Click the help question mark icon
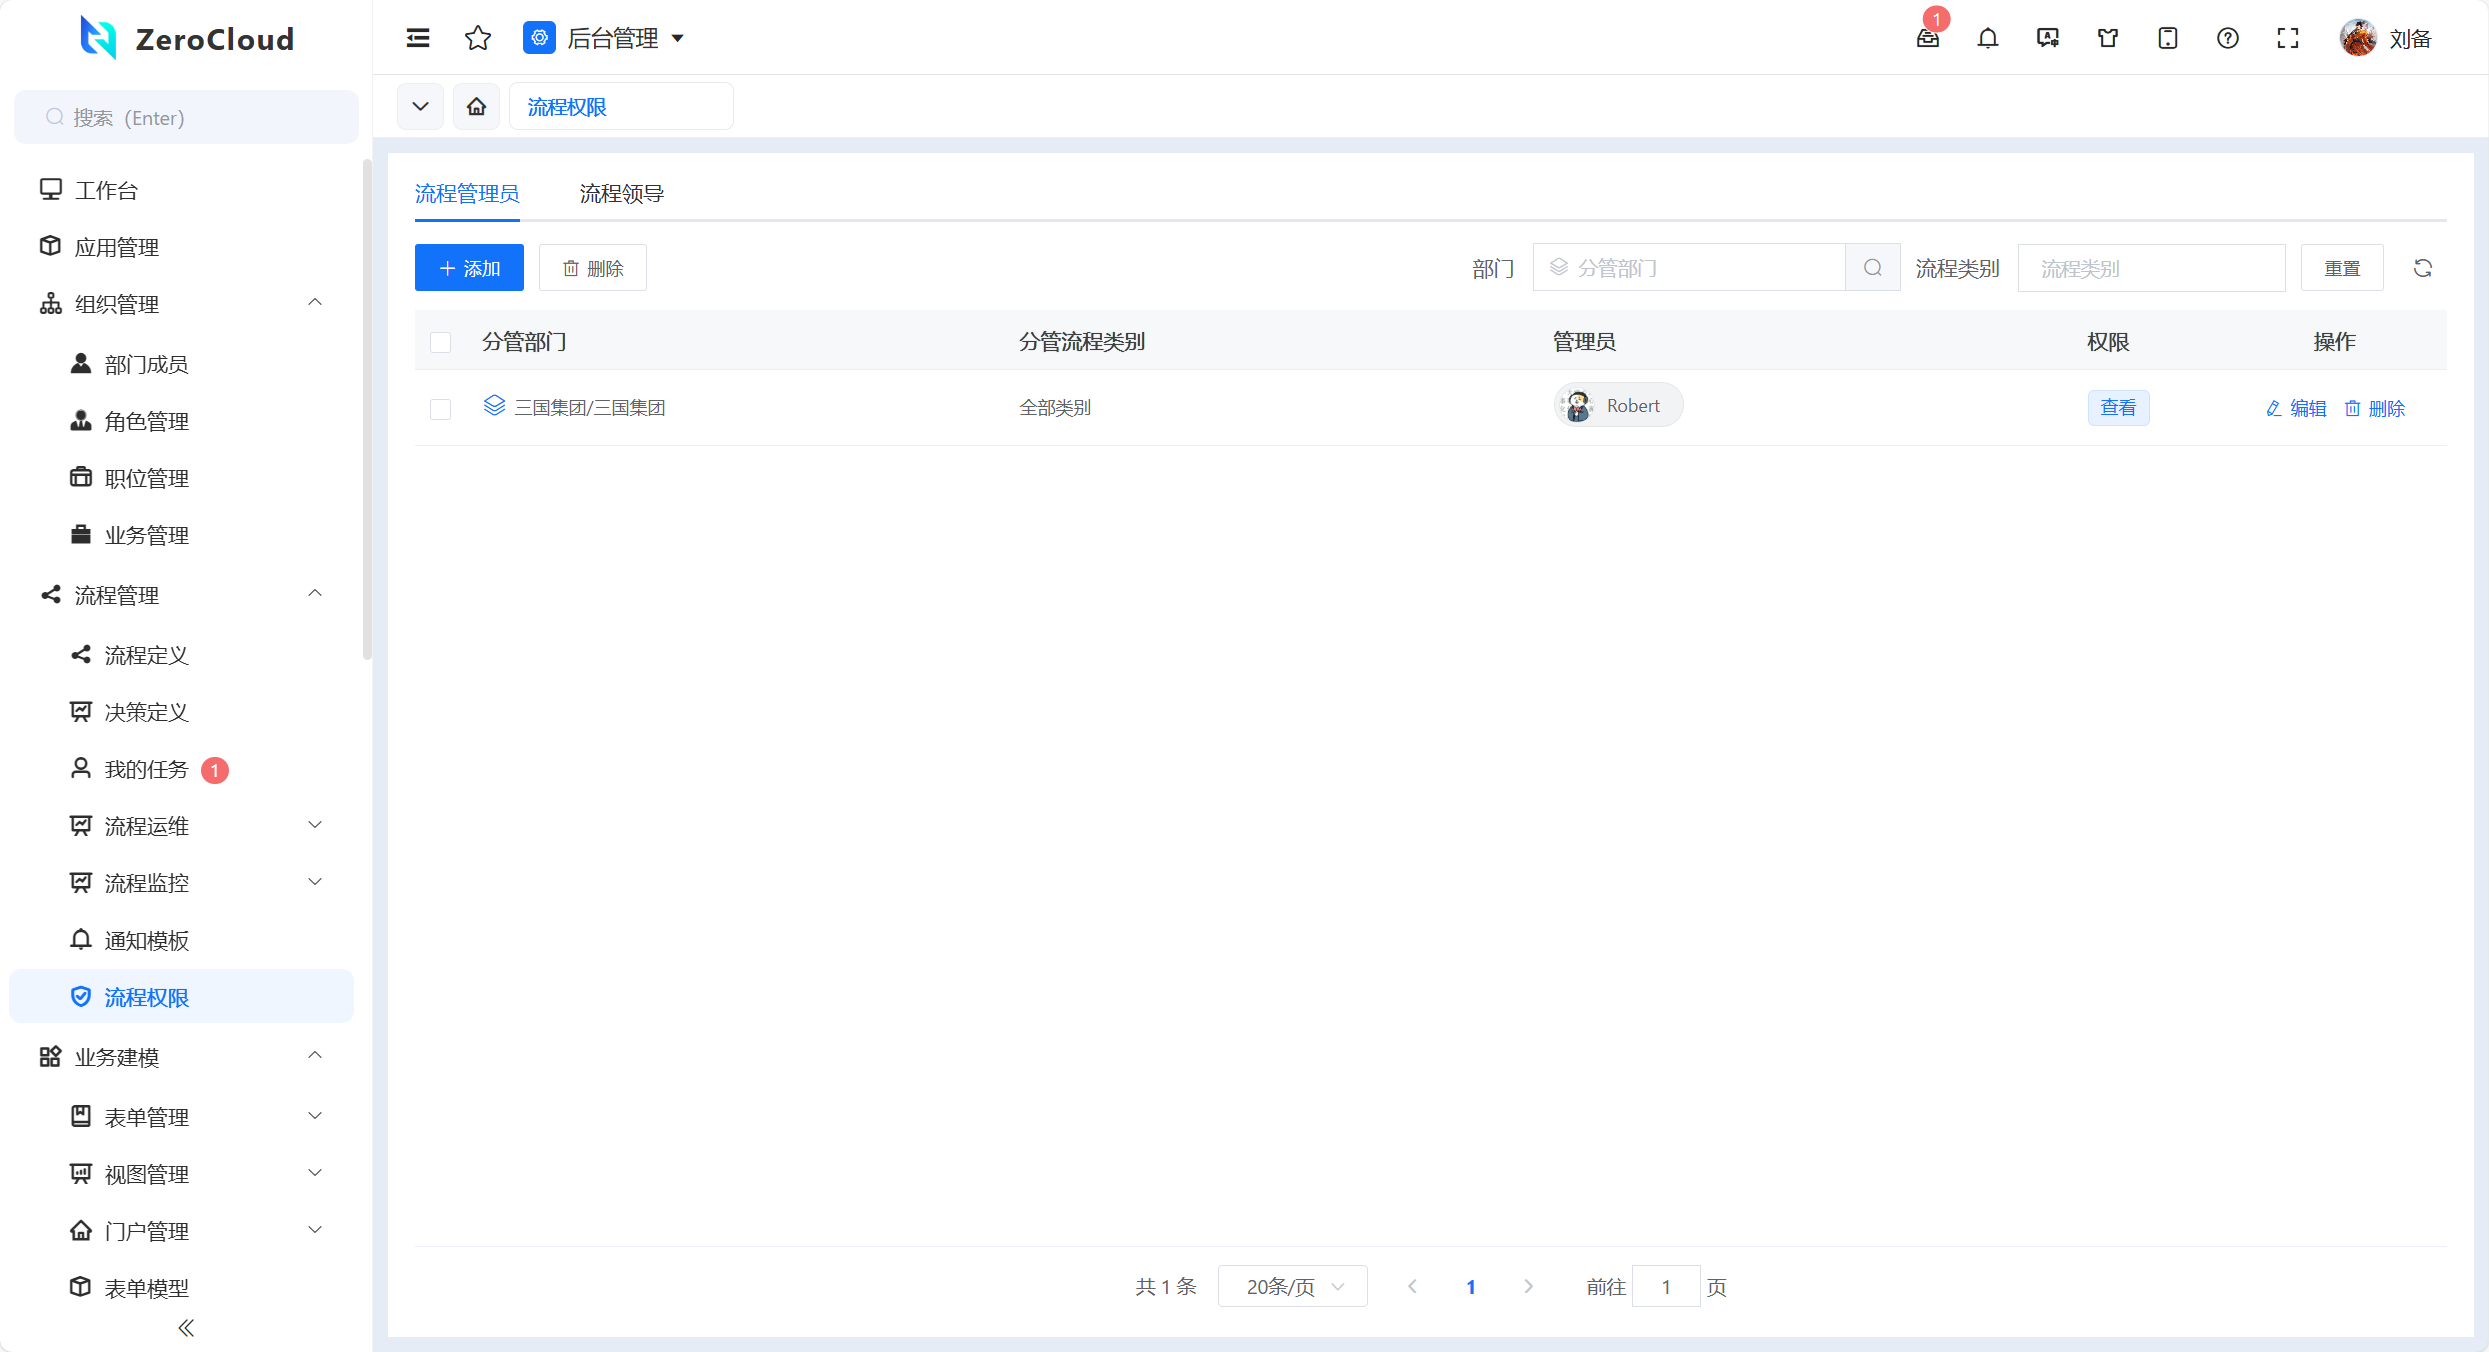The height and width of the screenshot is (1352, 2489). [2228, 38]
